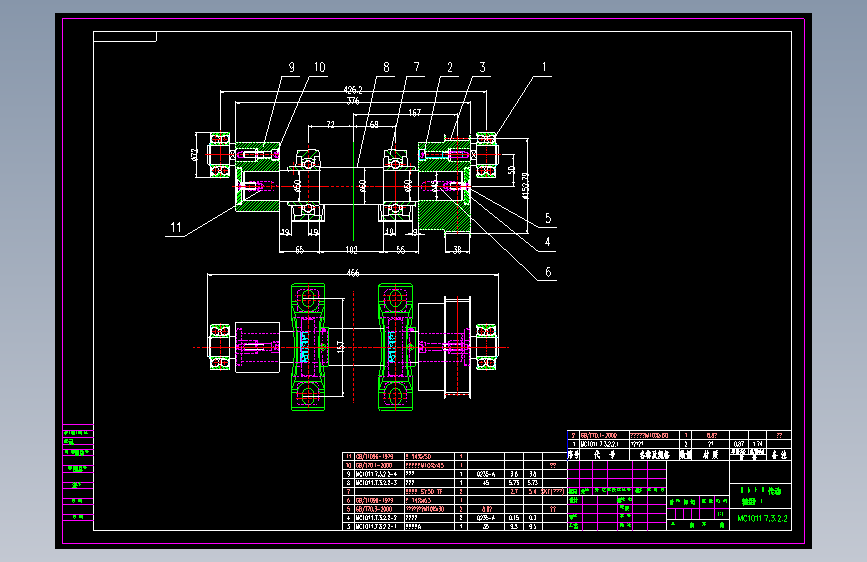Click material cell 45 in row 8
The width and height of the screenshot is (867, 562).
[485, 483]
